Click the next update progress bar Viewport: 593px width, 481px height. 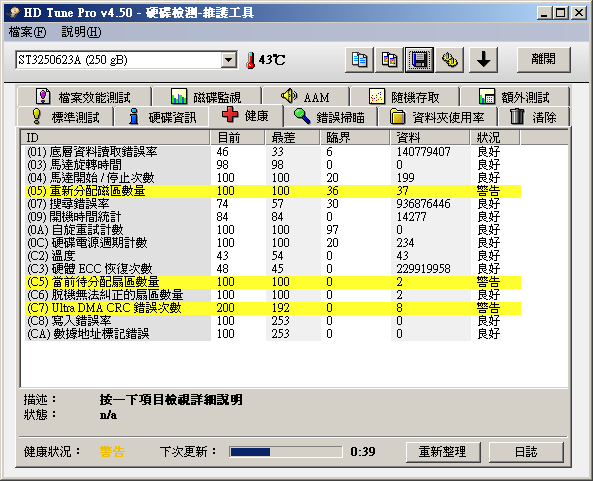click(x=286, y=452)
